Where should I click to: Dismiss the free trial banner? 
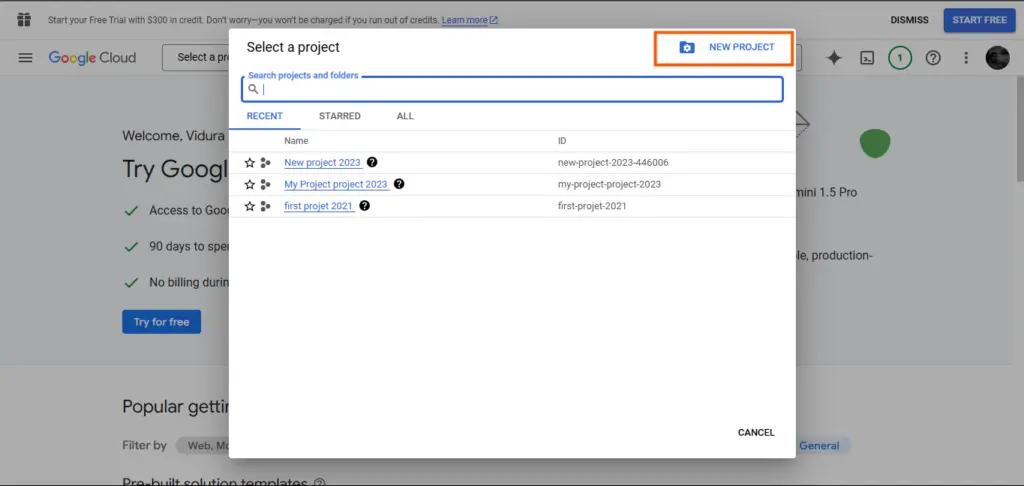tap(909, 20)
